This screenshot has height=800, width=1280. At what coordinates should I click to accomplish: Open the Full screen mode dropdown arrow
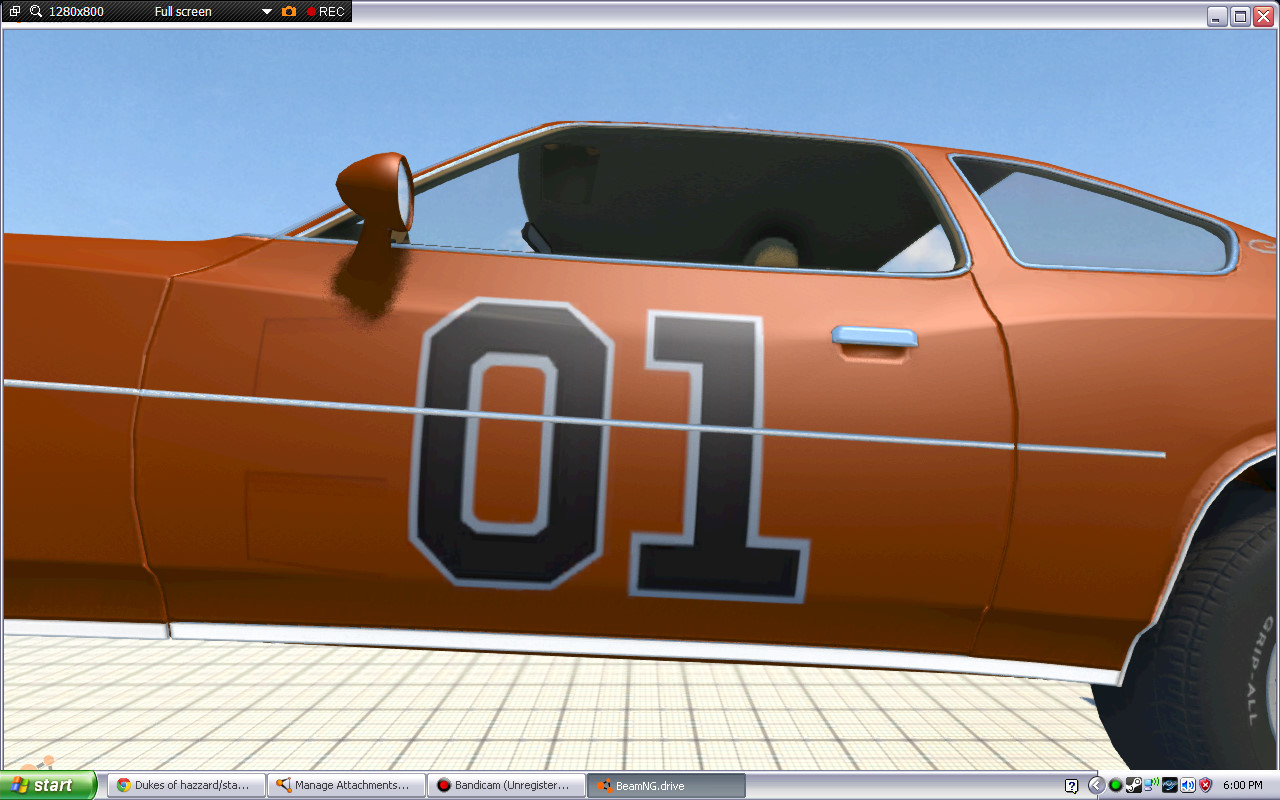point(267,11)
